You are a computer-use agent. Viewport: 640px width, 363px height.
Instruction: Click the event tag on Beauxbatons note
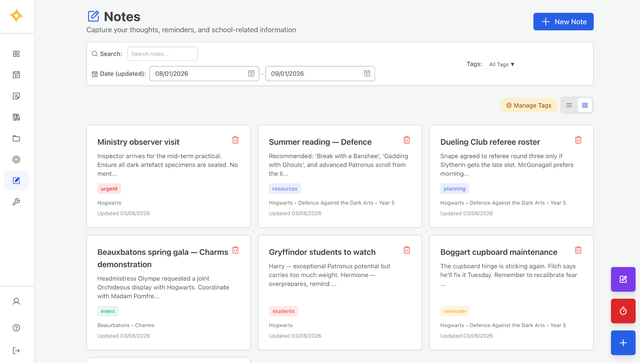[x=108, y=311]
